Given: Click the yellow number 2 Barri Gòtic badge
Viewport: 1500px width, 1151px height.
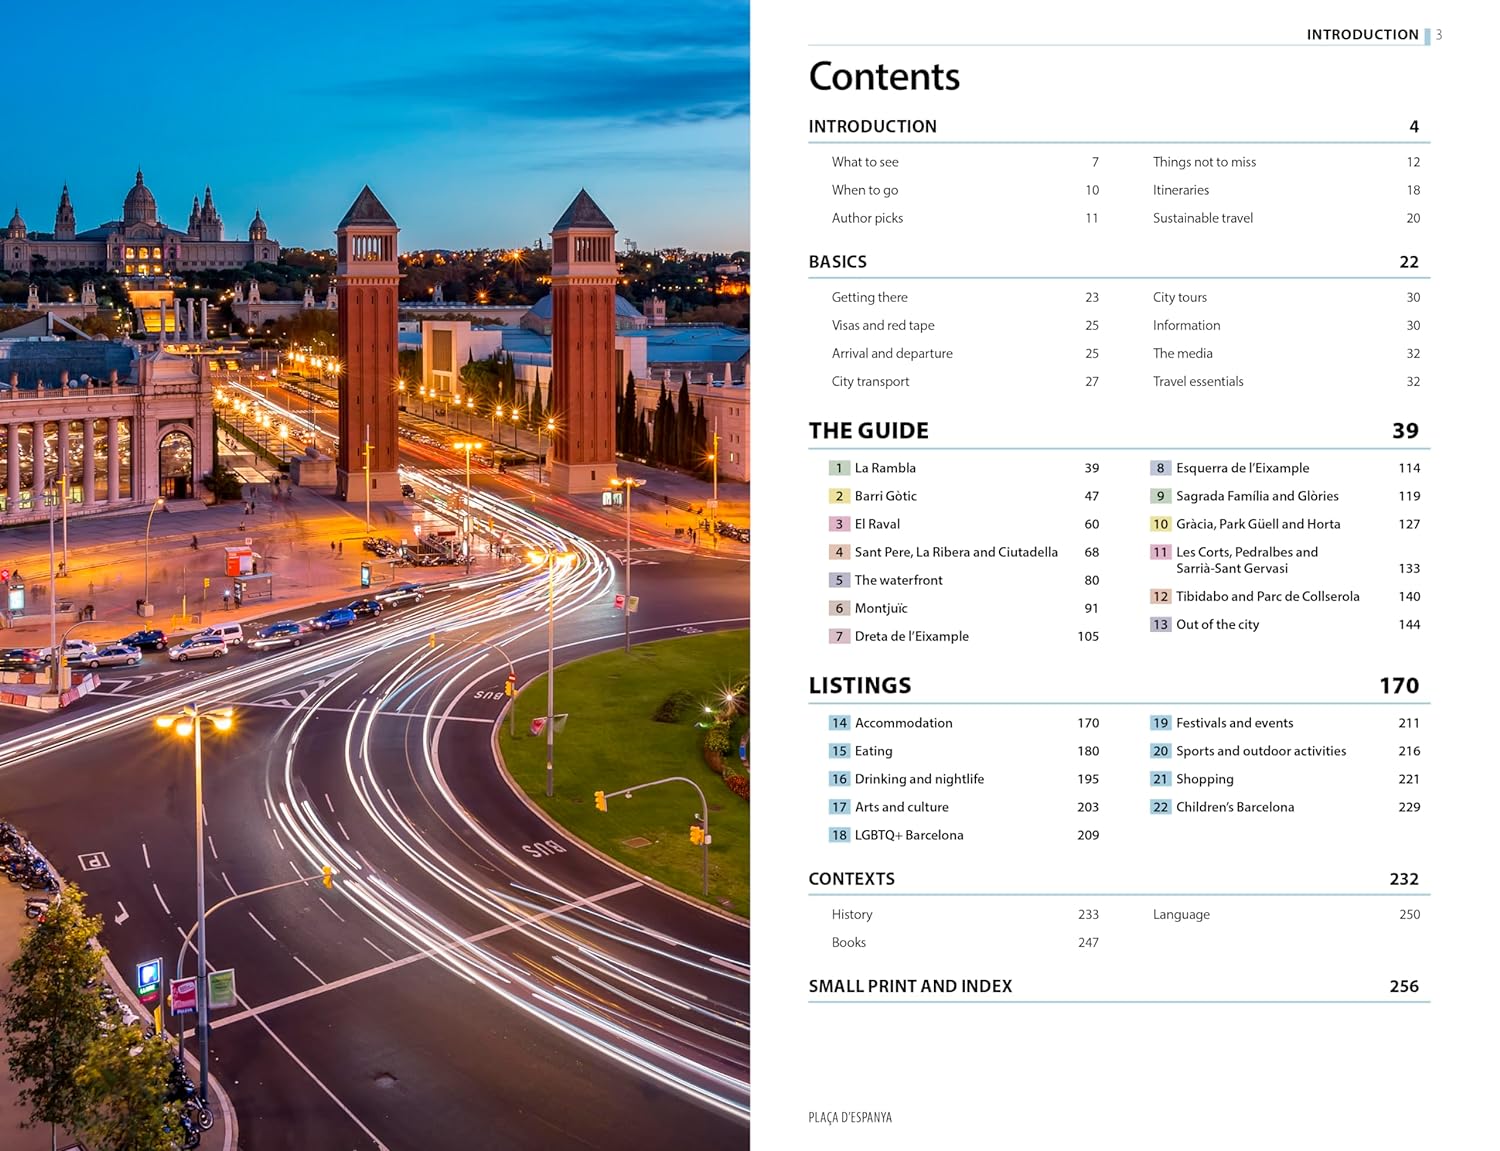Looking at the screenshot, I should click(839, 496).
